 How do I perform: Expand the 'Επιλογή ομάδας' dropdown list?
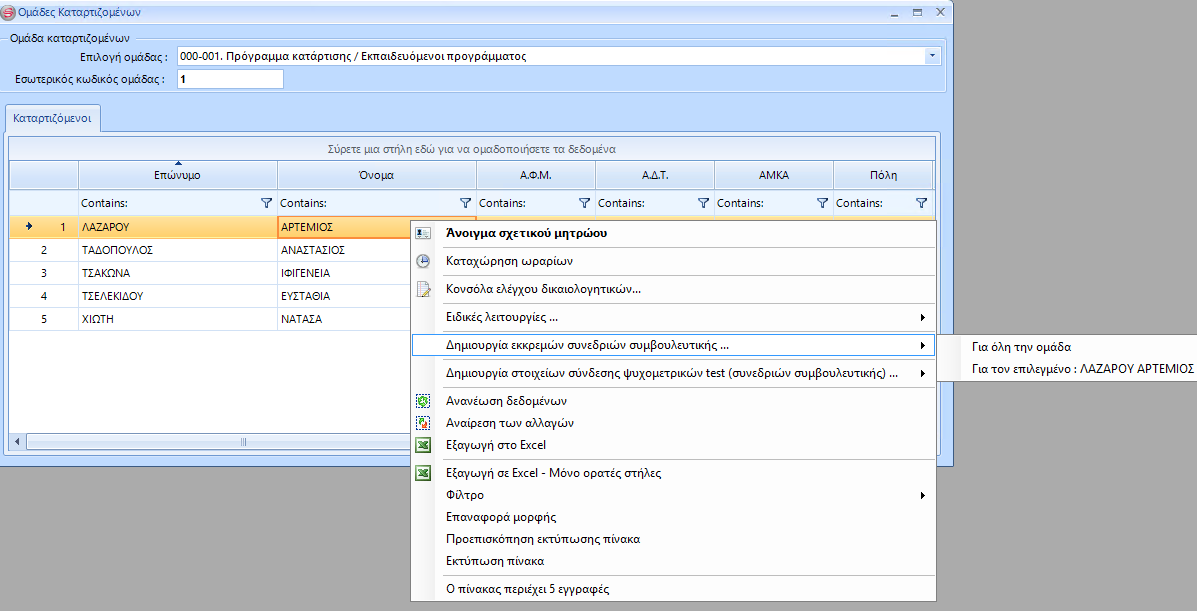point(932,56)
